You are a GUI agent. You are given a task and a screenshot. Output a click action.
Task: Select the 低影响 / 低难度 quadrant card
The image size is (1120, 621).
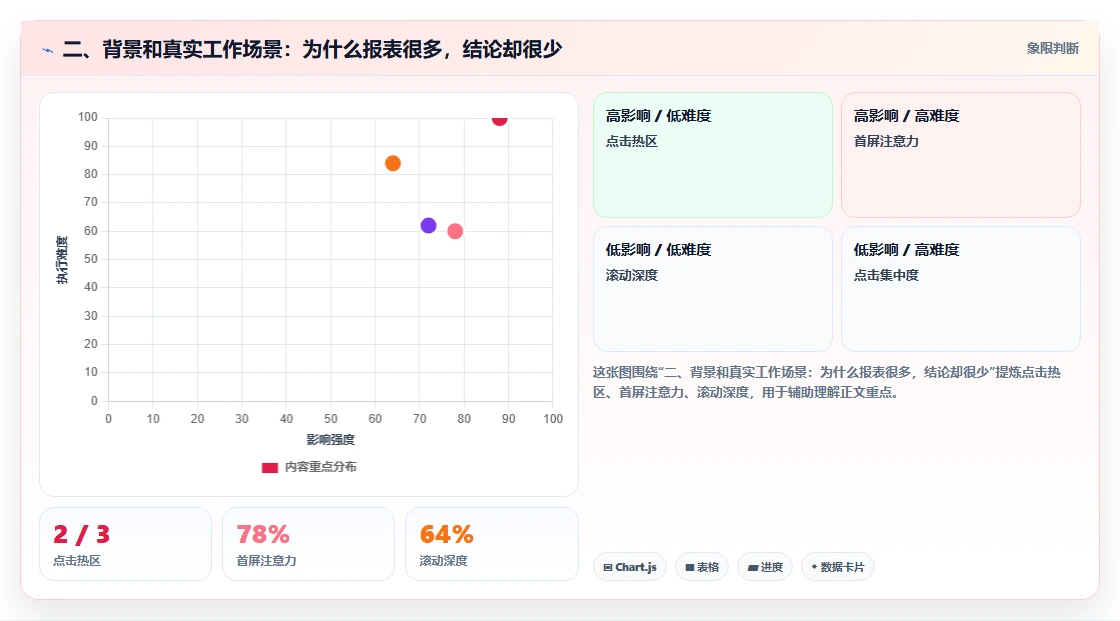click(713, 289)
